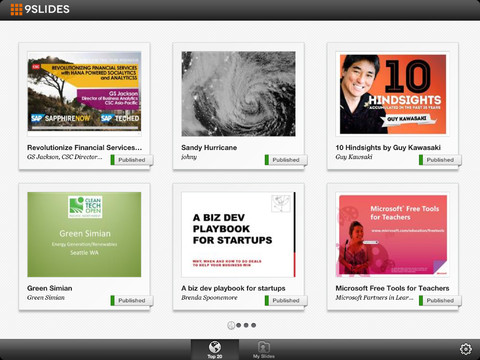Click Published badge on Sandy Hurricane
480x360 pixels.
(286, 160)
